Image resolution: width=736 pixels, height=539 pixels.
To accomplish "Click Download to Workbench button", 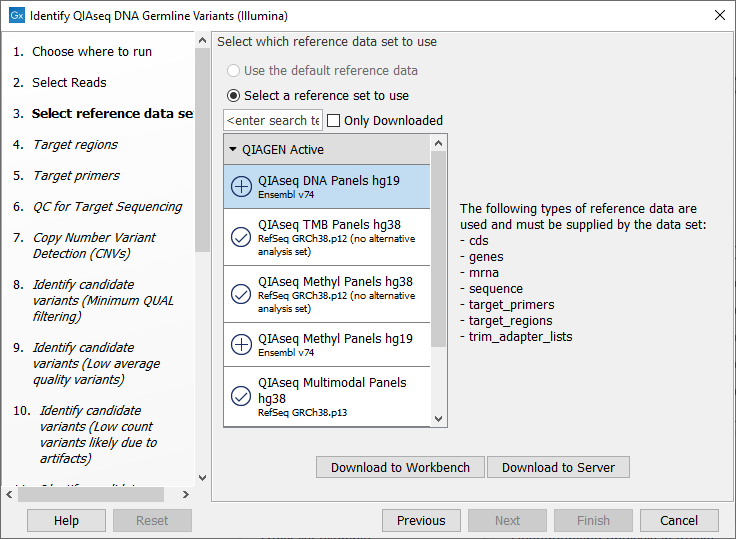I will [400, 467].
